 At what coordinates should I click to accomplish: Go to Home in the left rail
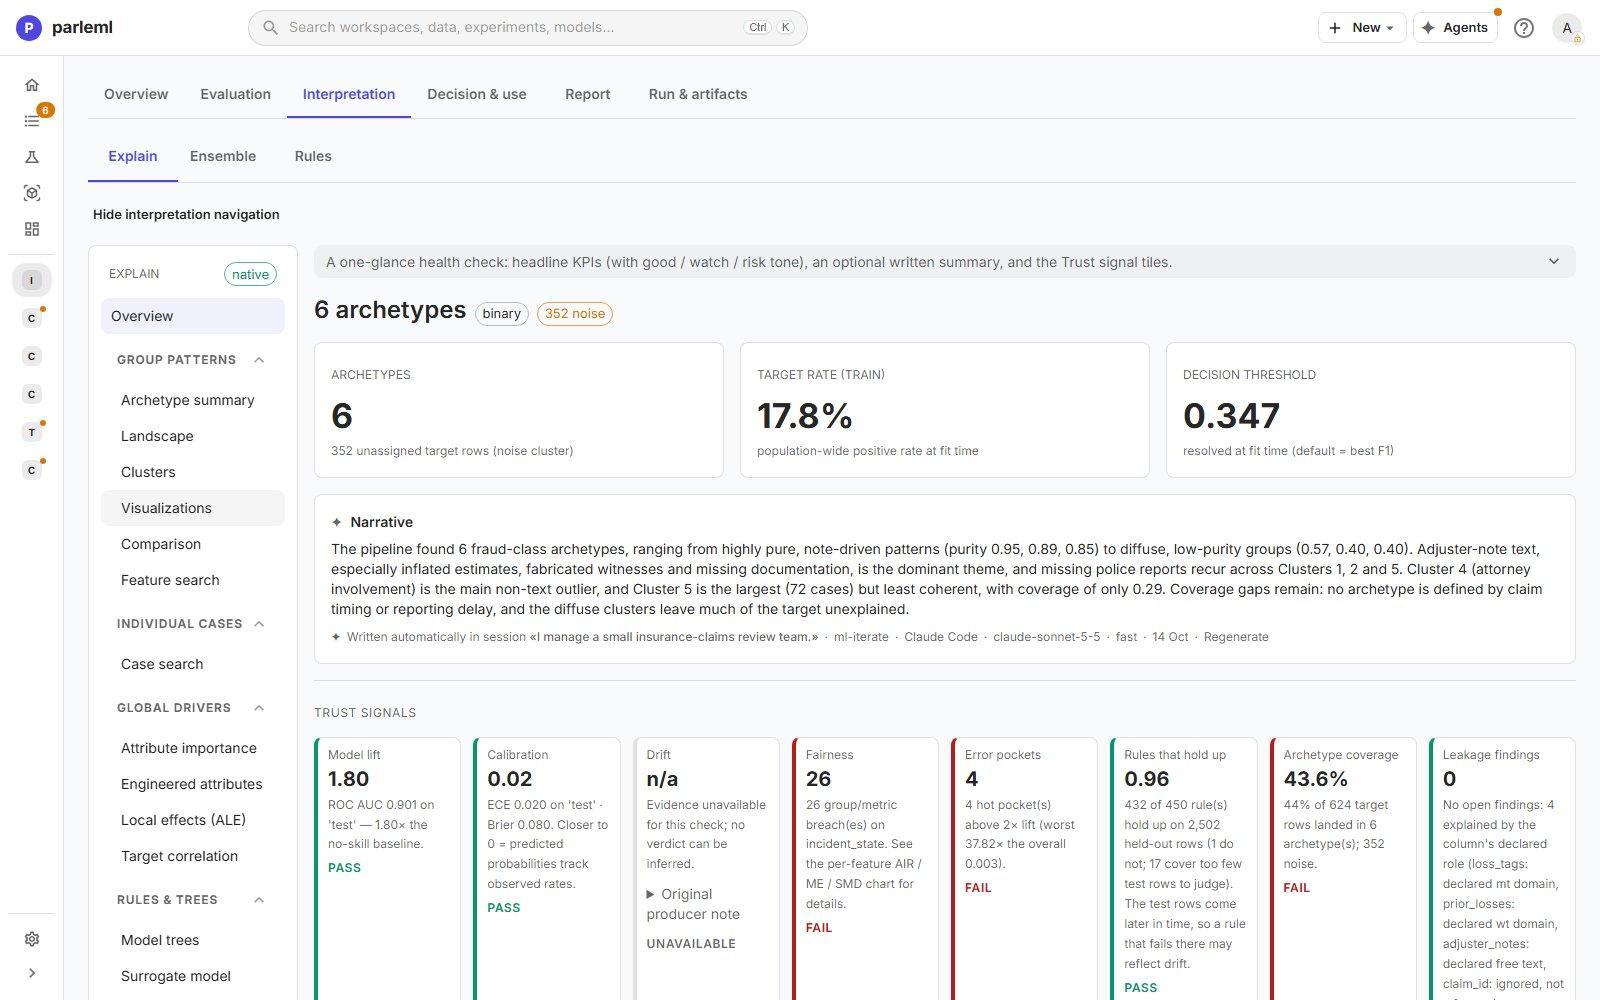[x=32, y=85]
